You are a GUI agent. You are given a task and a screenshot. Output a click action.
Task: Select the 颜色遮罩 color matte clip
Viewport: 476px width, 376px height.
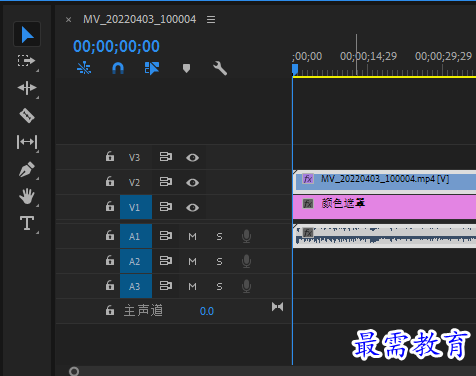384,207
